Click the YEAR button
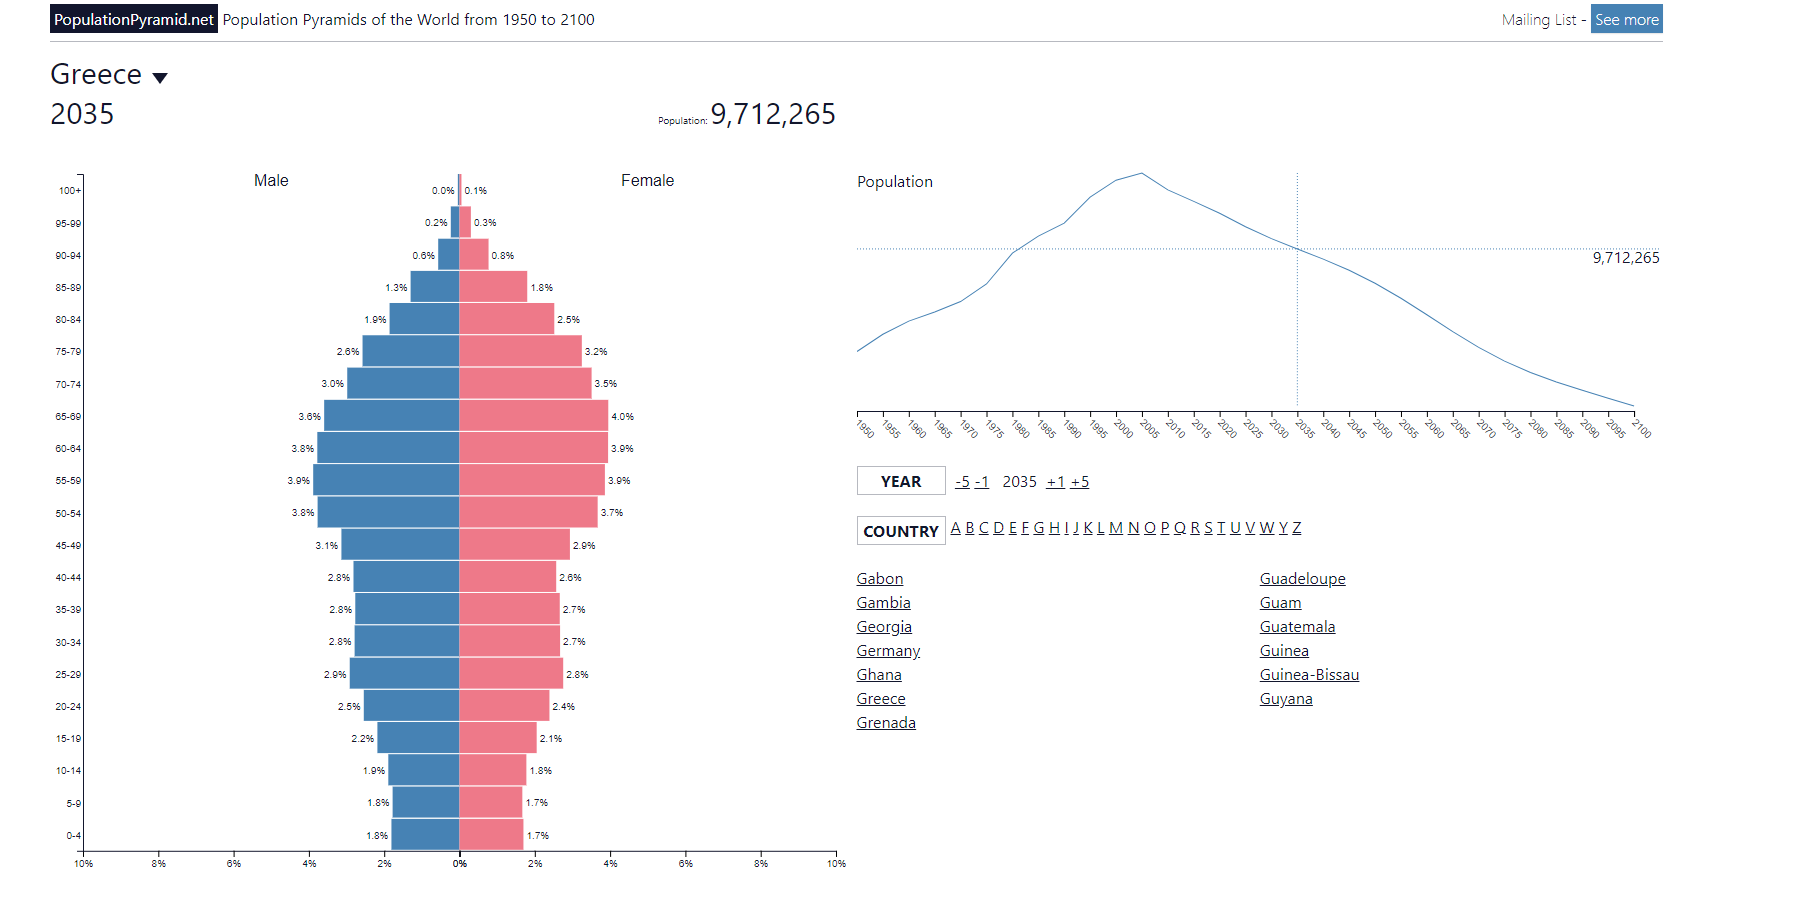 point(901,481)
